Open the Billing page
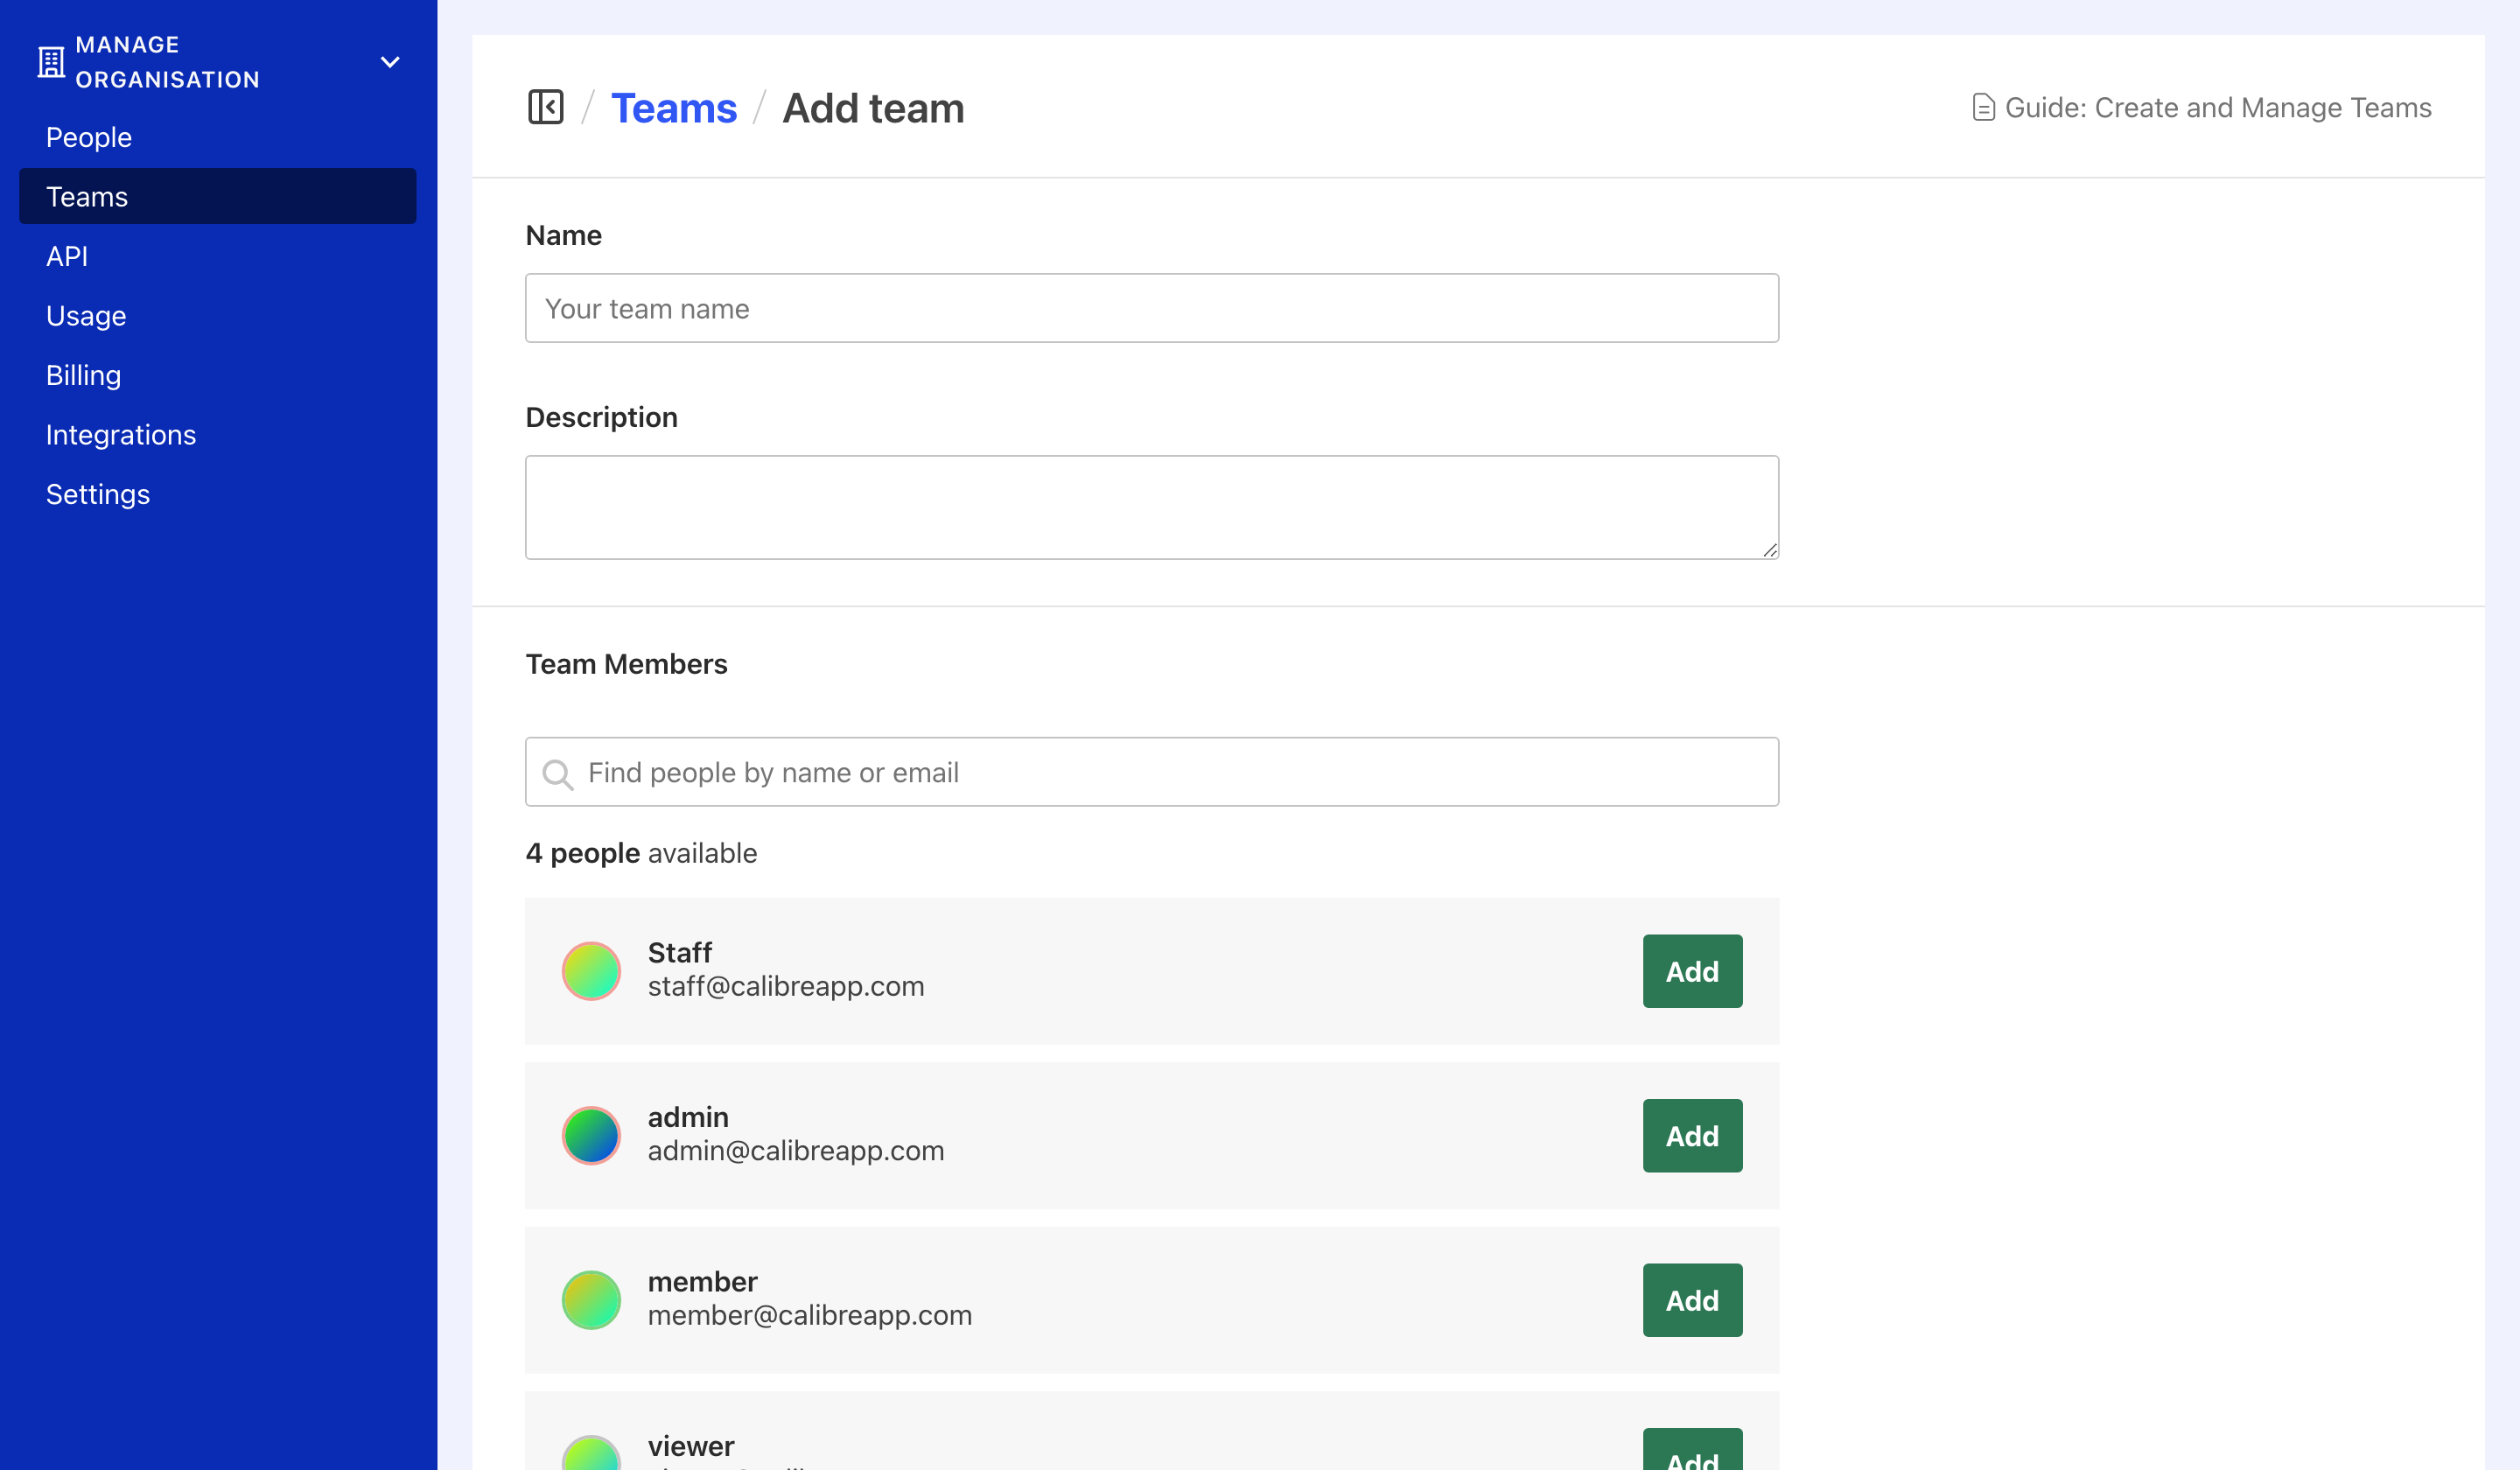 pos(83,375)
